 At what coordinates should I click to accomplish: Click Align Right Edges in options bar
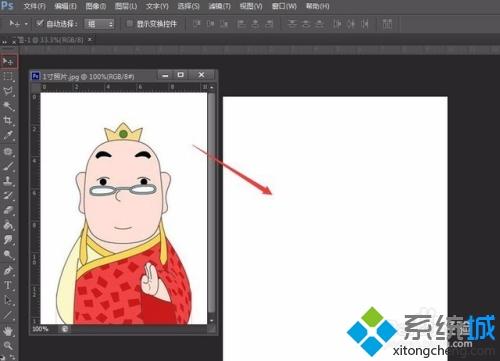tap(269, 24)
